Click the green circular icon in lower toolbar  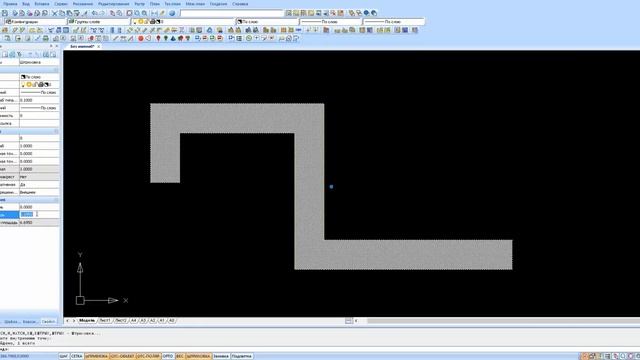coord(249,38)
